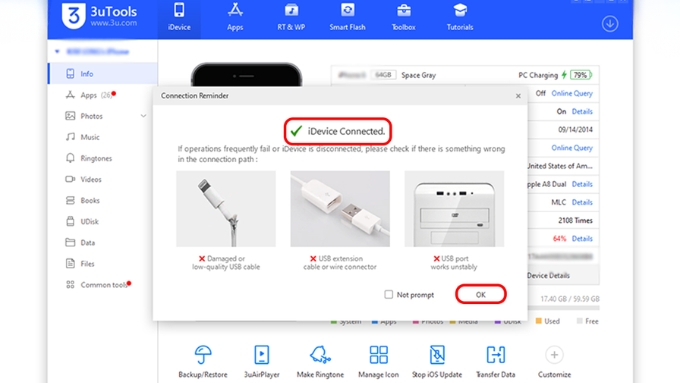Launch 3uAirPlayer tool
This screenshot has height=383, width=680.
(262, 361)
